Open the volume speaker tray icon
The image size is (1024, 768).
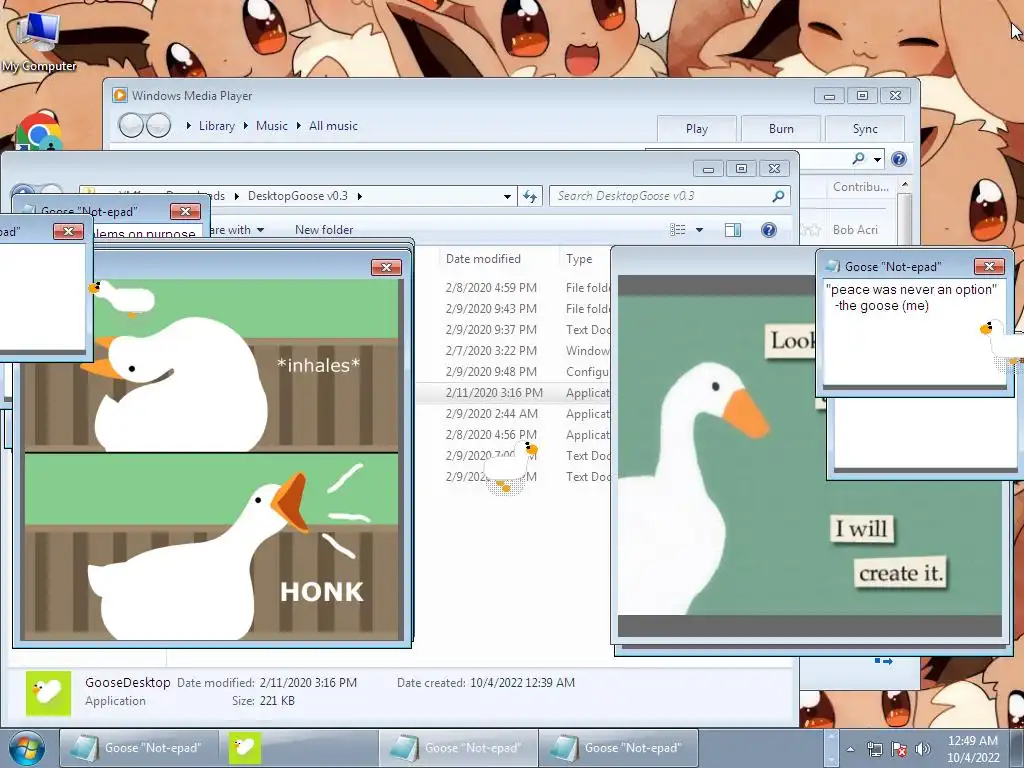[x=923, y=749]
